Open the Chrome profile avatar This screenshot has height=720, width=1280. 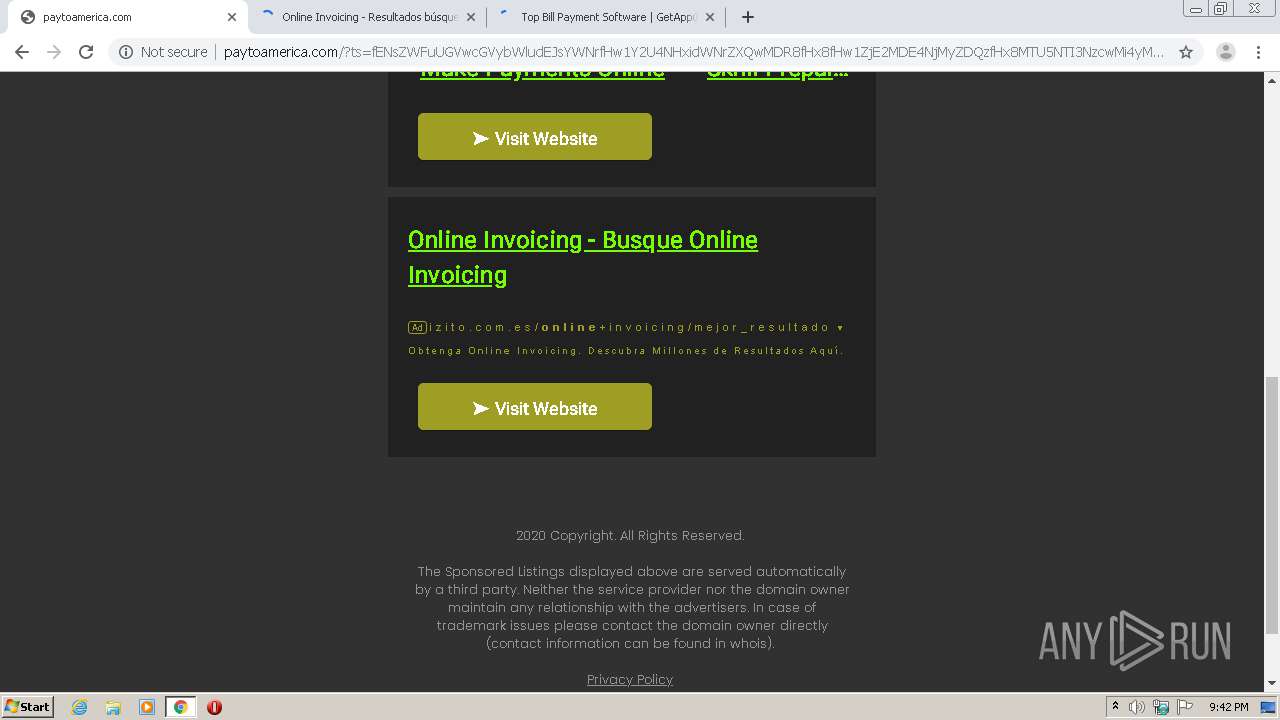pyautogui.click(x=1225, y=52)
